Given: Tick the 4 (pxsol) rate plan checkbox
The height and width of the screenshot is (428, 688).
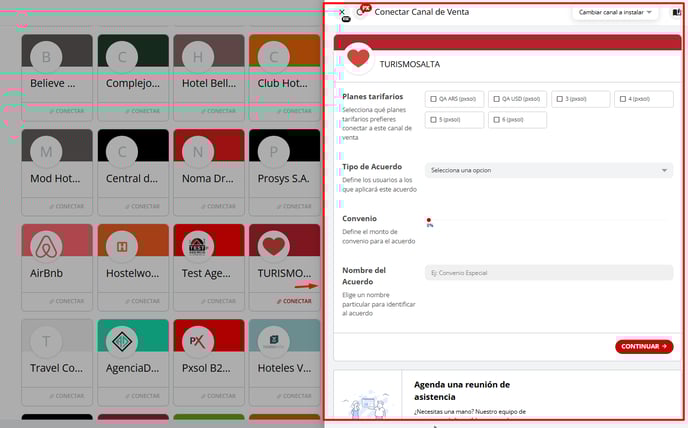Looking at the screenshot, I should click(x=623, y=99).
